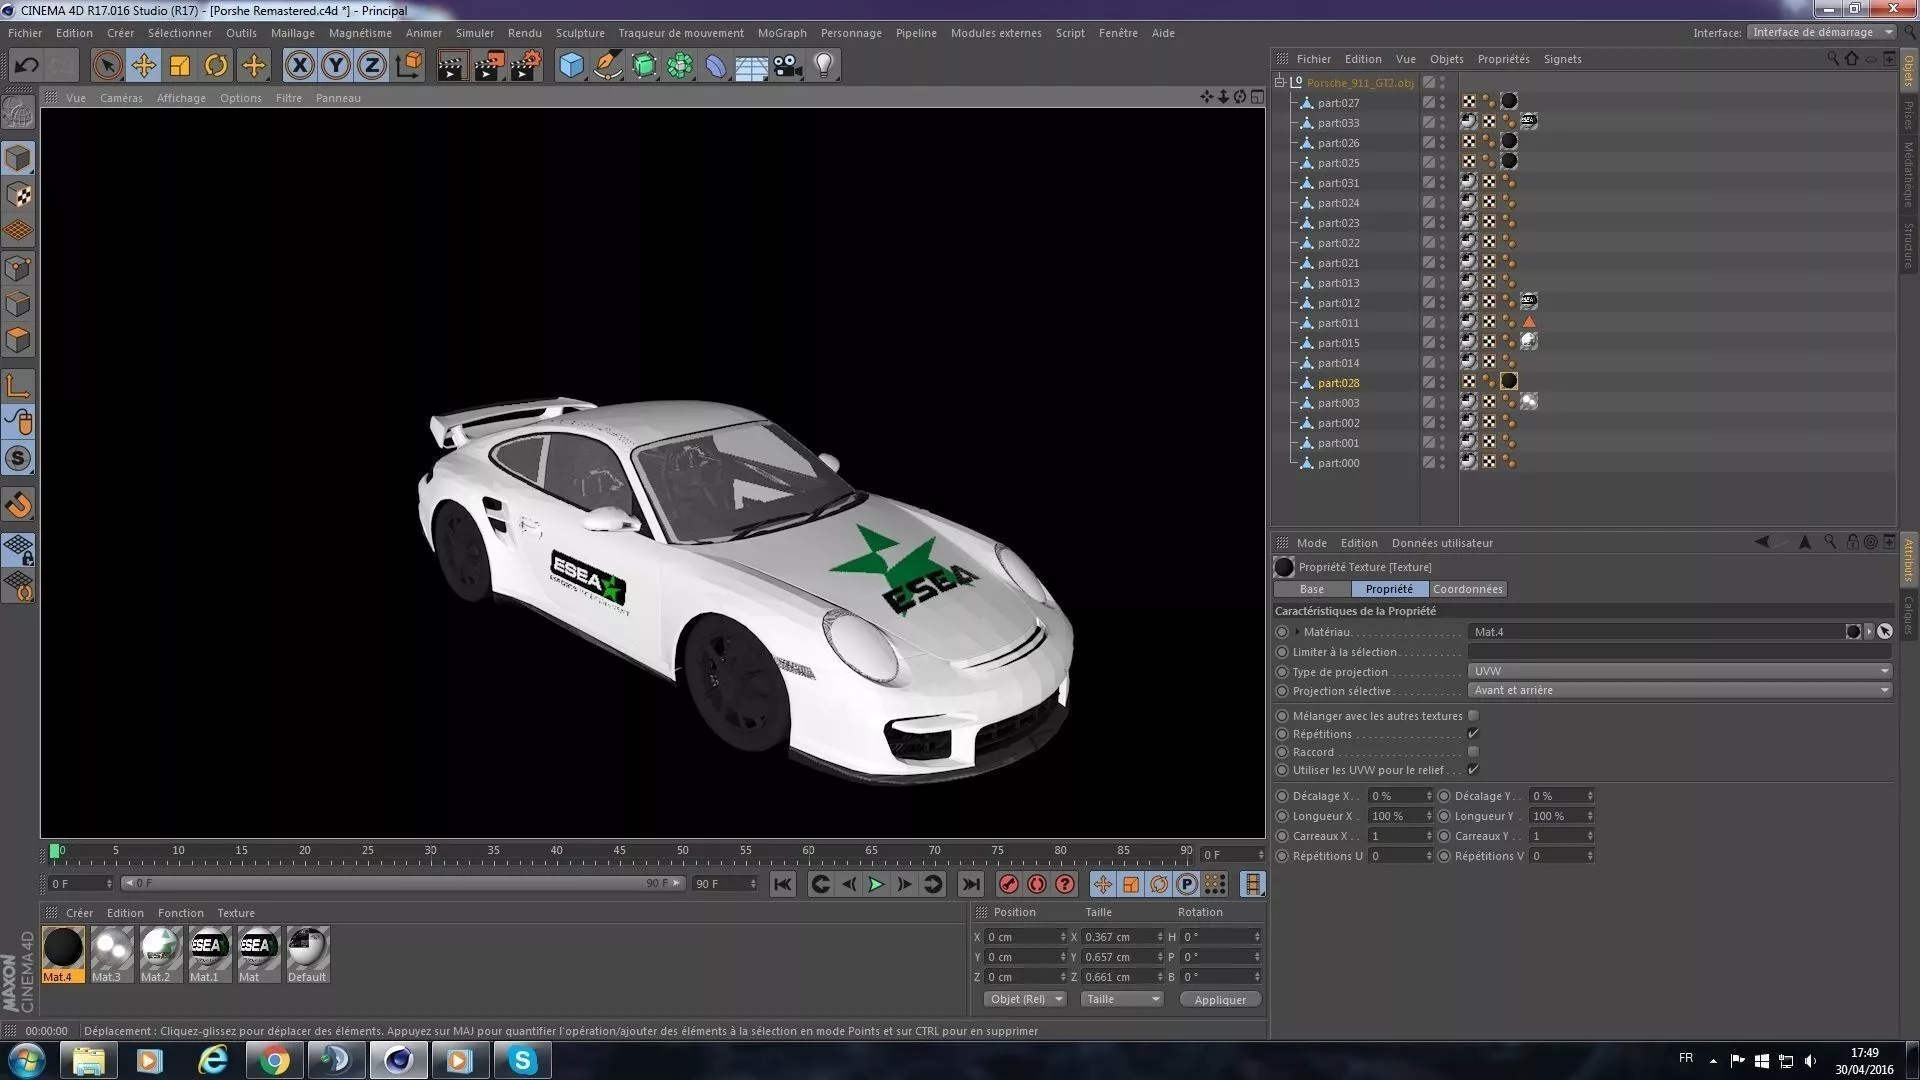The height and width of the screenshot is (1080, 1920).
Task: Play the animation forward
Action: [876, 884]
